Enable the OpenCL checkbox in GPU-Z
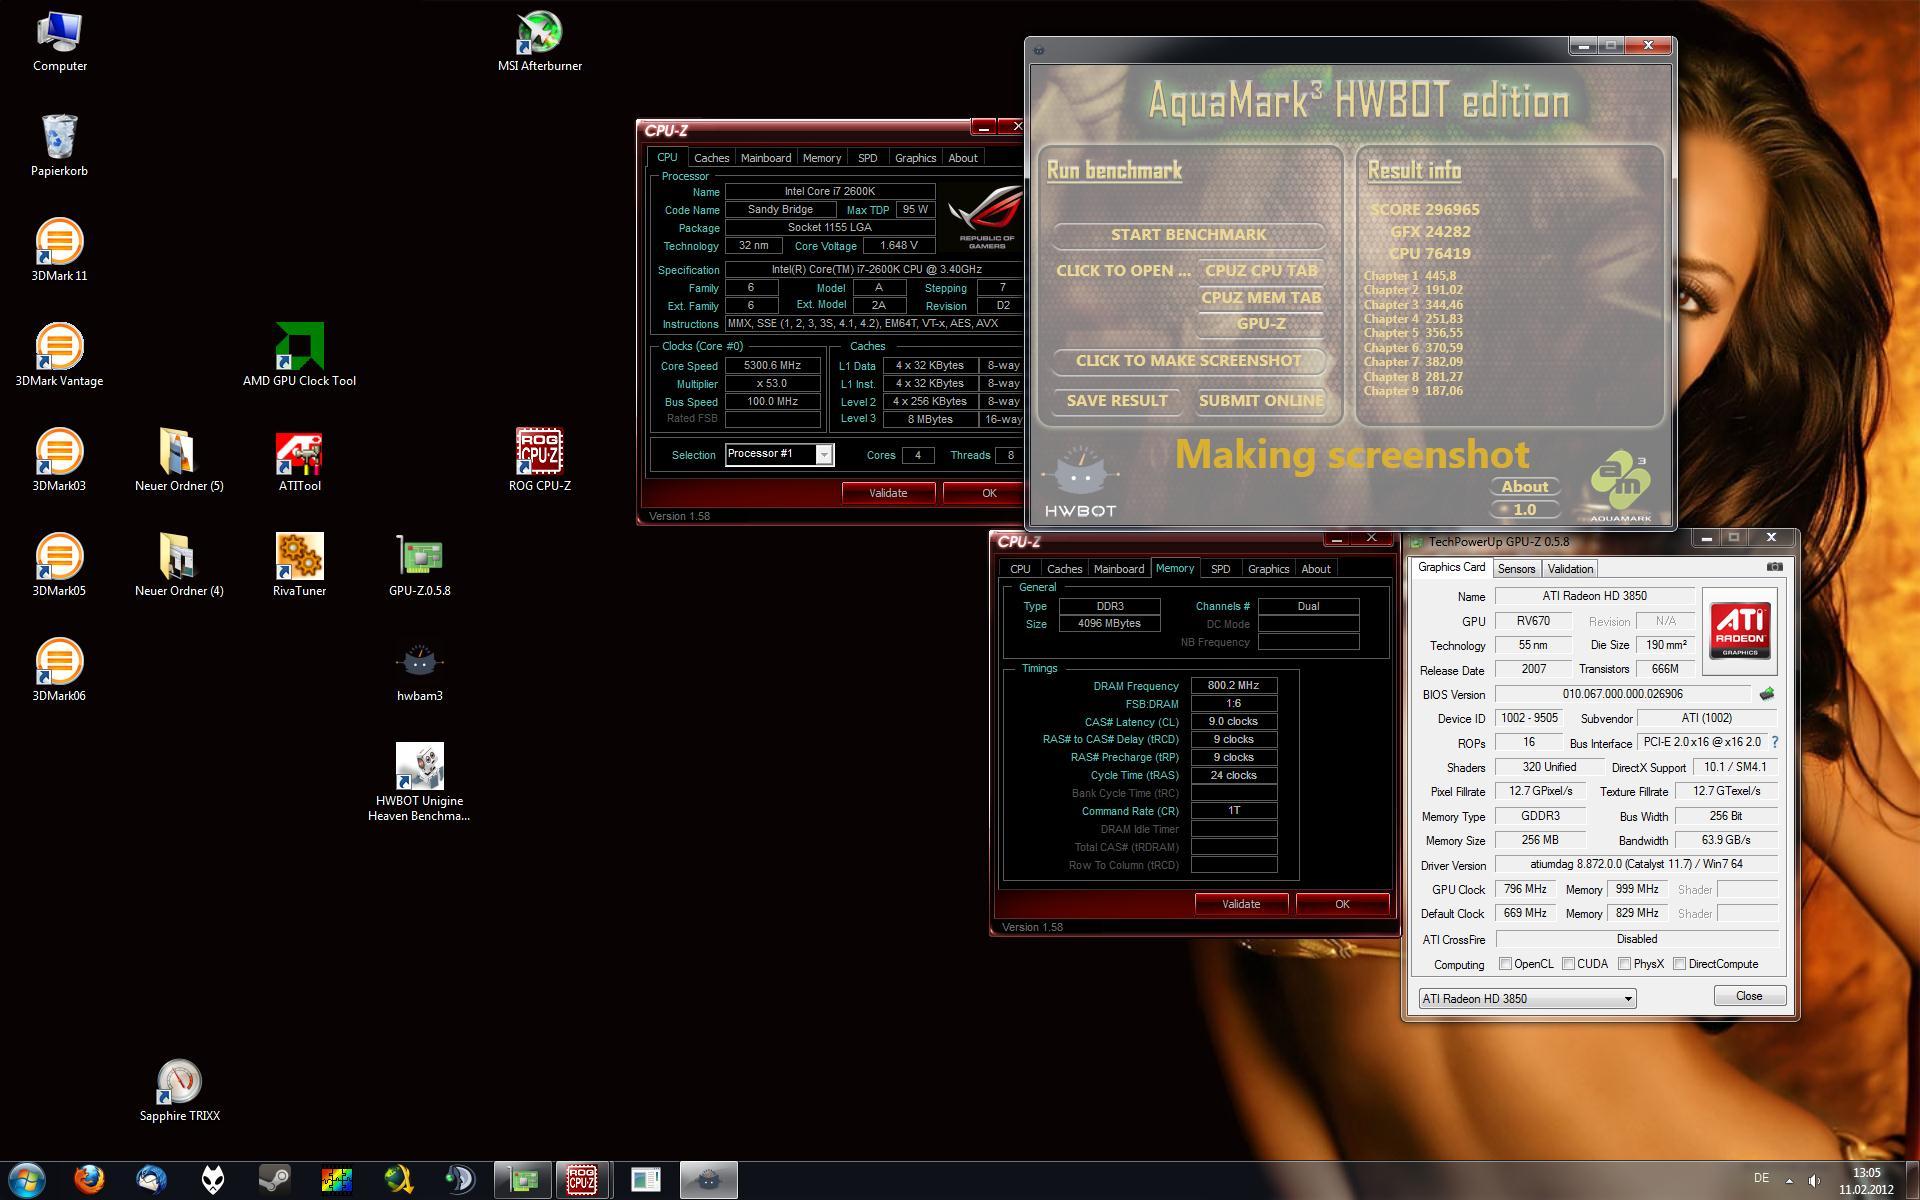1920x1200 pixels. click(1505, 964)
